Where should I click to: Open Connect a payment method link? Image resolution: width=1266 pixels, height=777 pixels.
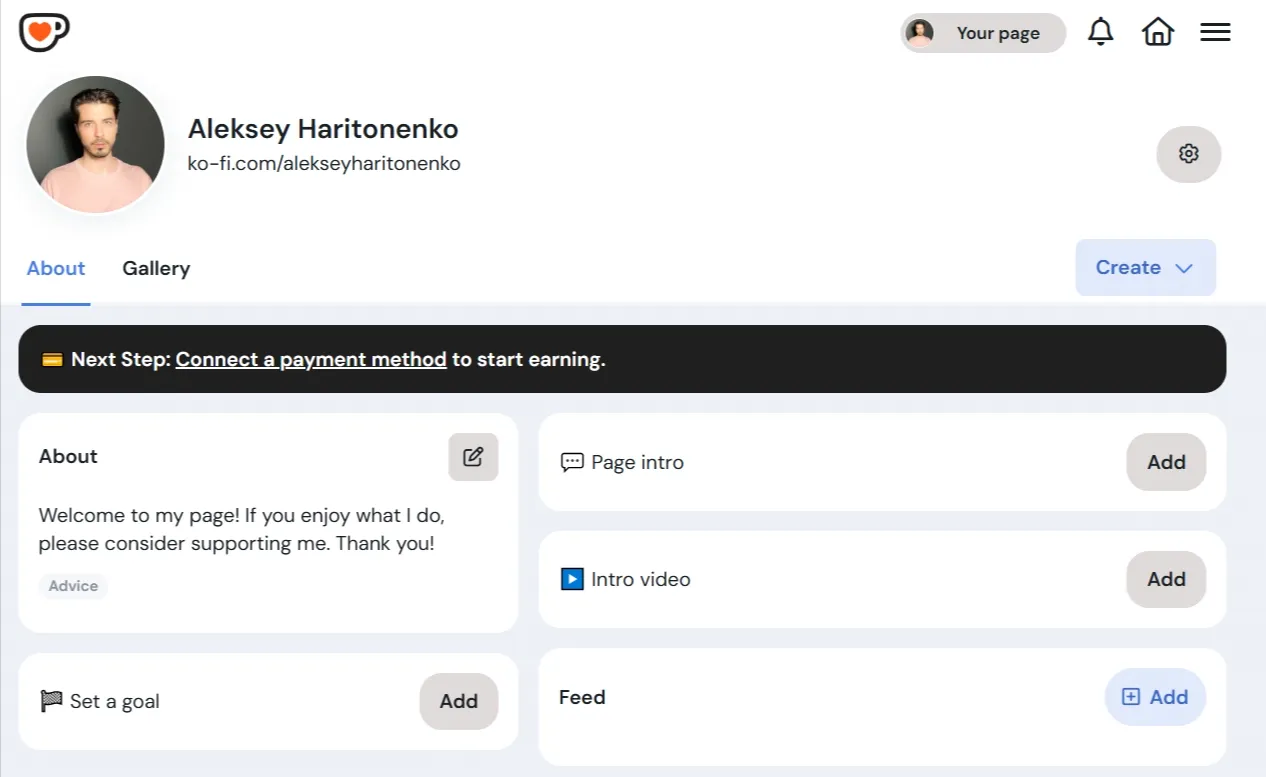tap(311, 359)
